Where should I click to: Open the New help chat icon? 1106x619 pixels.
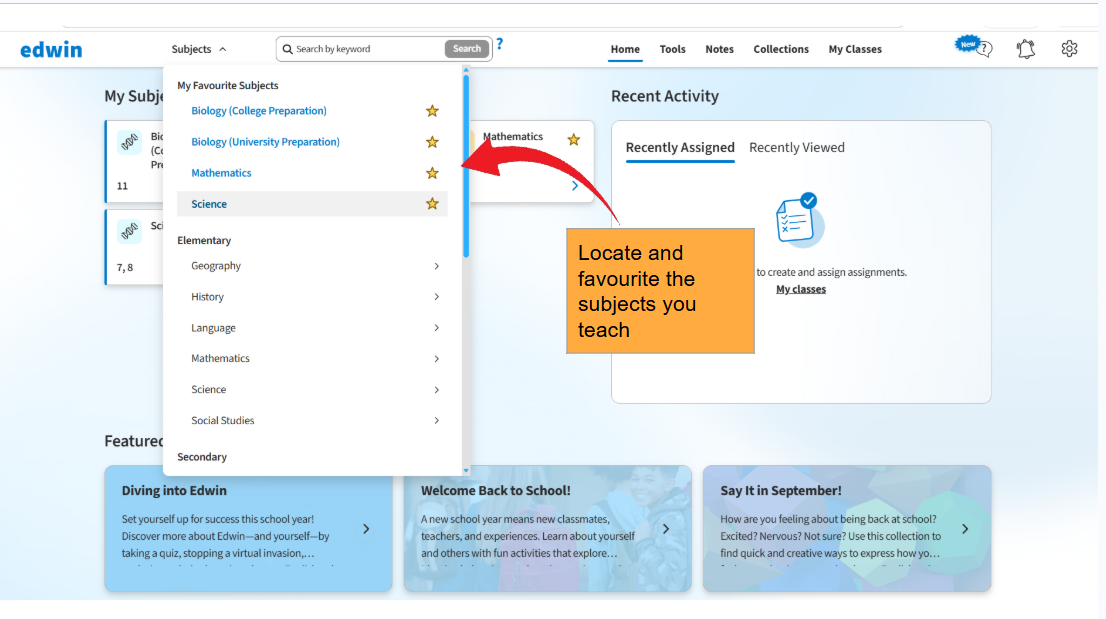[973, 47]
